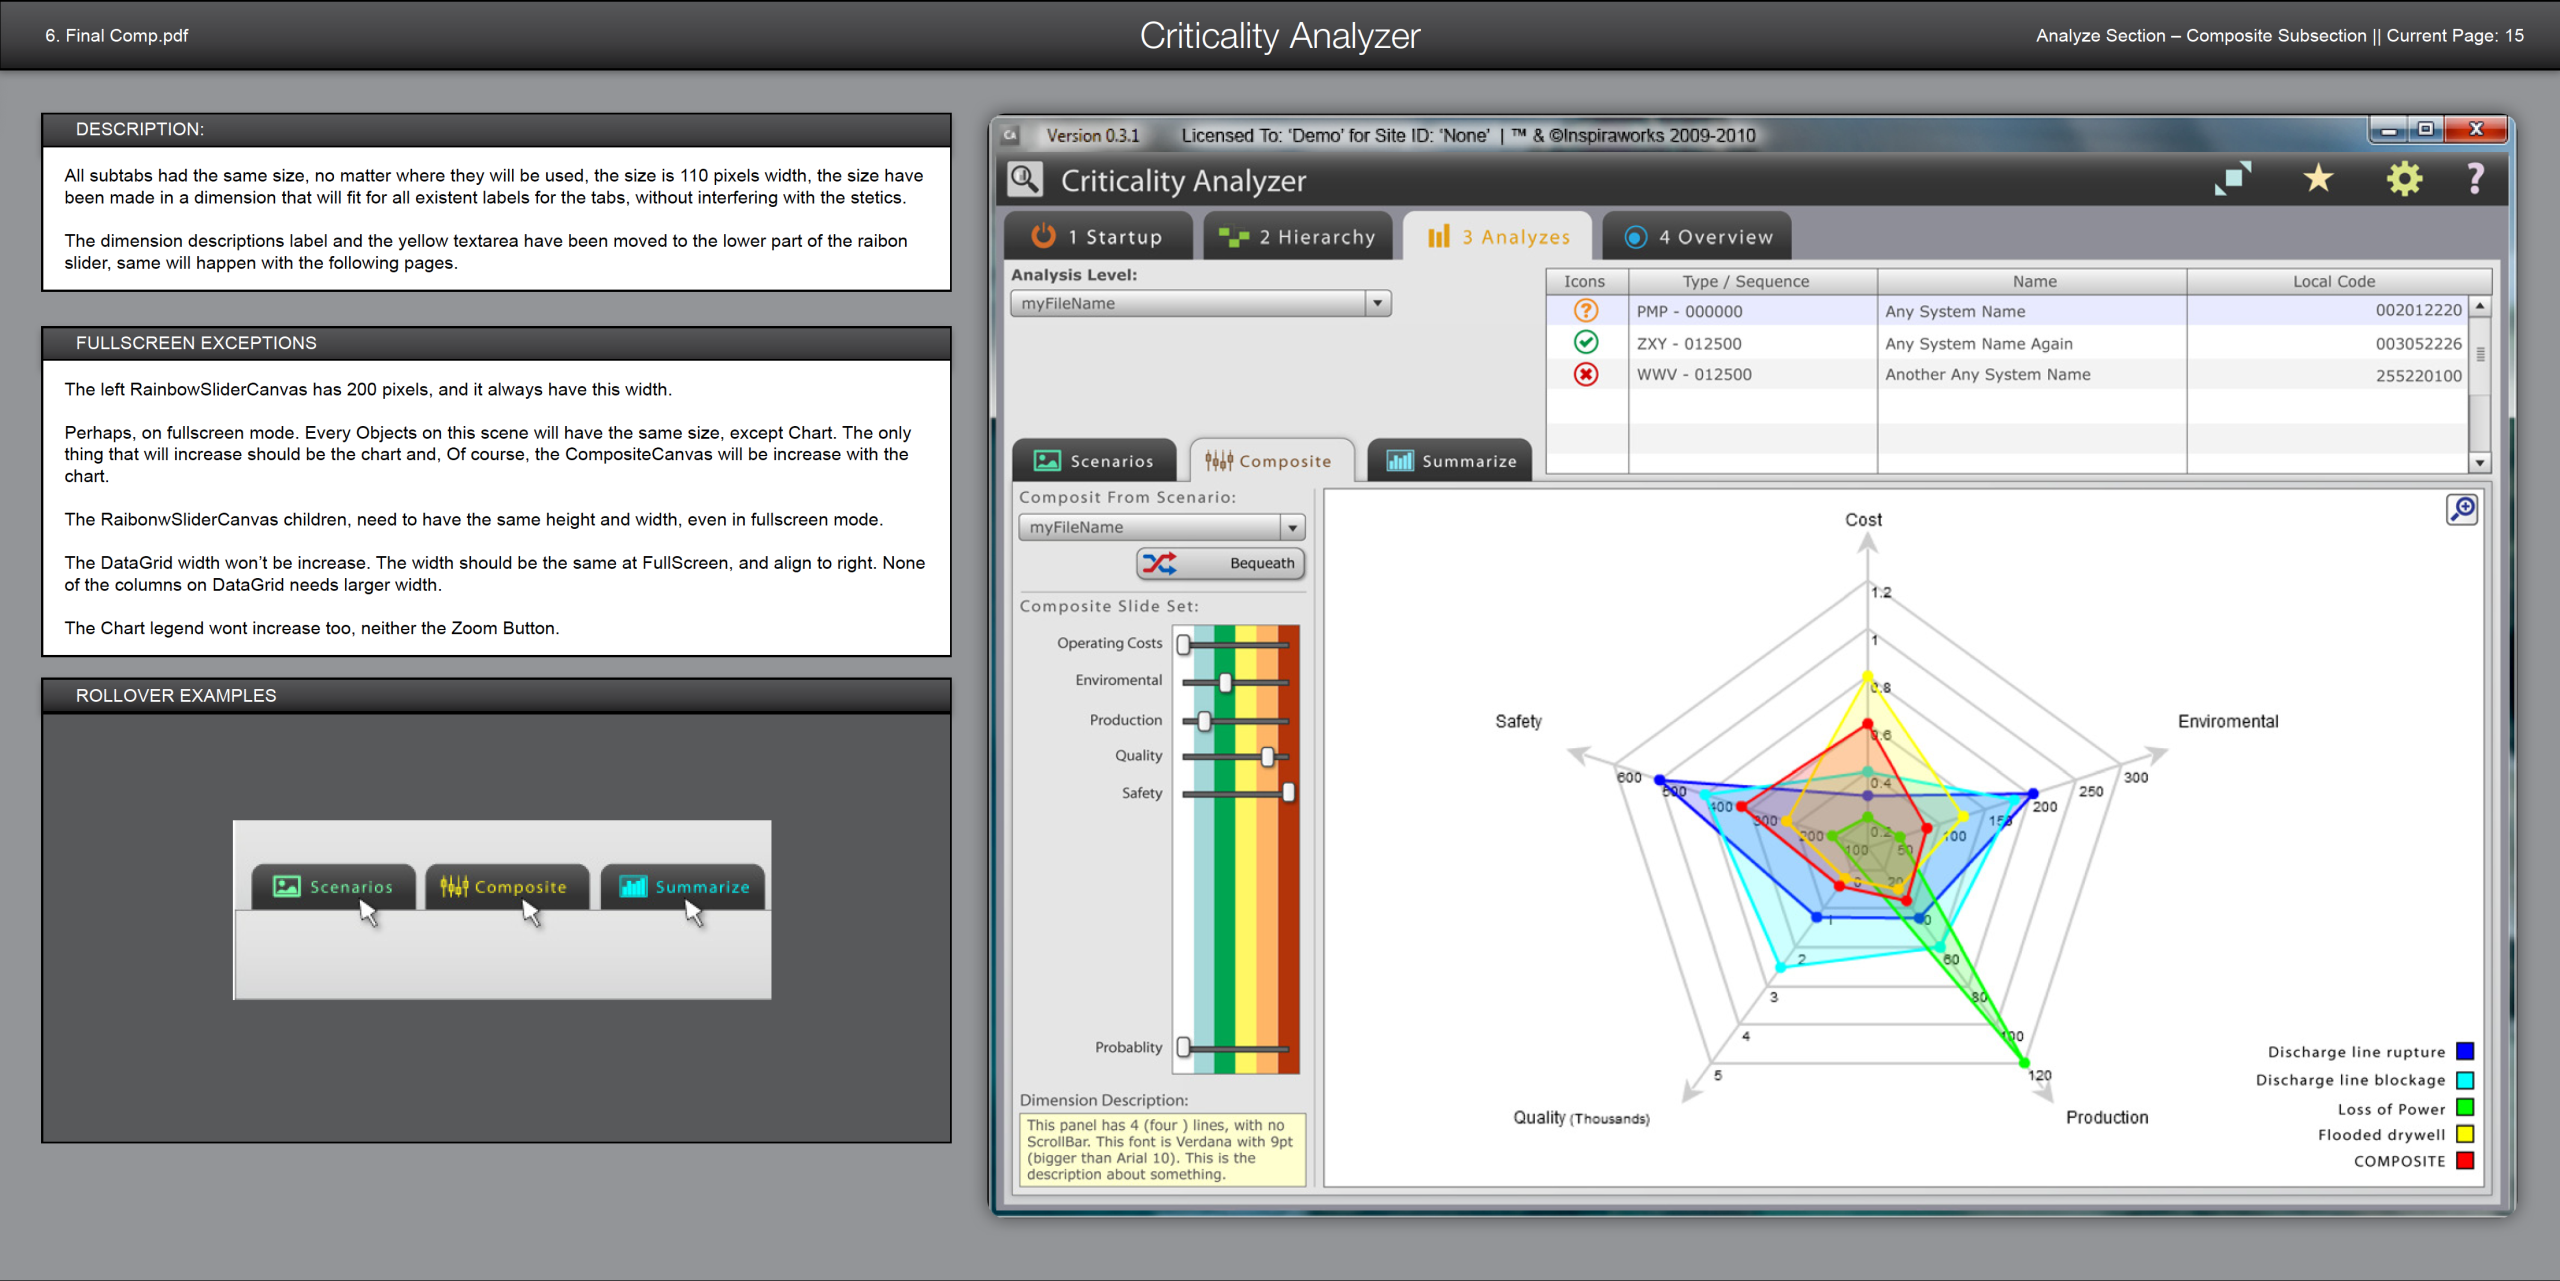Click the red COMPOSITE legend swatch
This screenshot has width=2560, height=1281.
pyautogui.click(x=2465, y=1161)
